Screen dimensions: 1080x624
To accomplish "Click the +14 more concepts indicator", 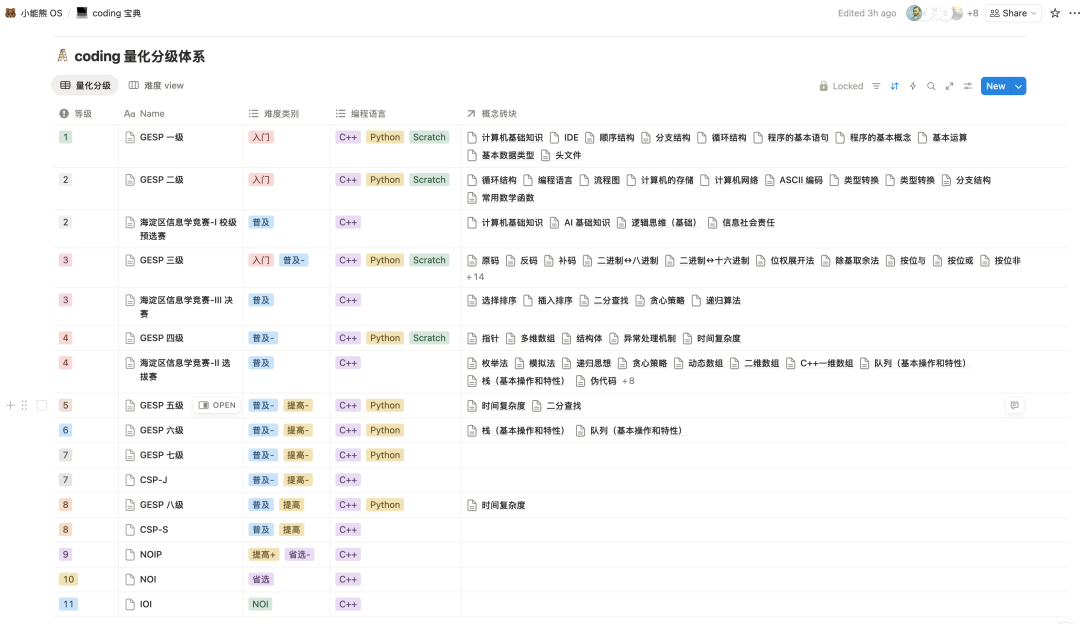I will click(x=475, y=277).
